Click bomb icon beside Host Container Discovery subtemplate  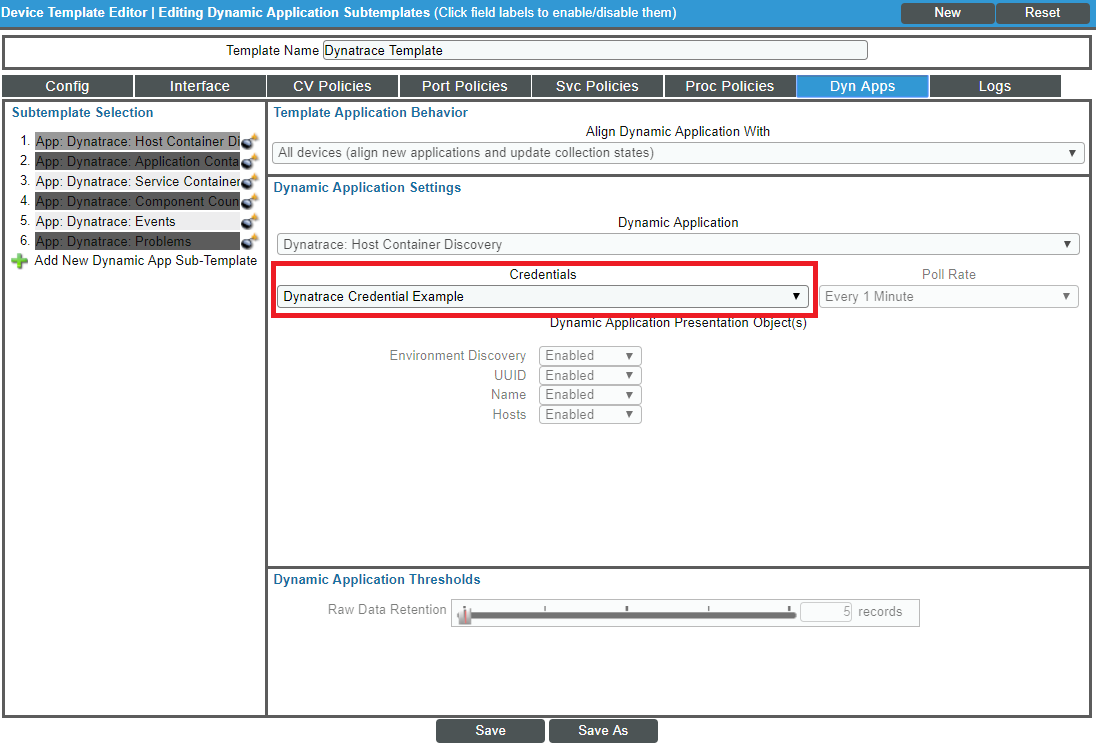[250, 141]
